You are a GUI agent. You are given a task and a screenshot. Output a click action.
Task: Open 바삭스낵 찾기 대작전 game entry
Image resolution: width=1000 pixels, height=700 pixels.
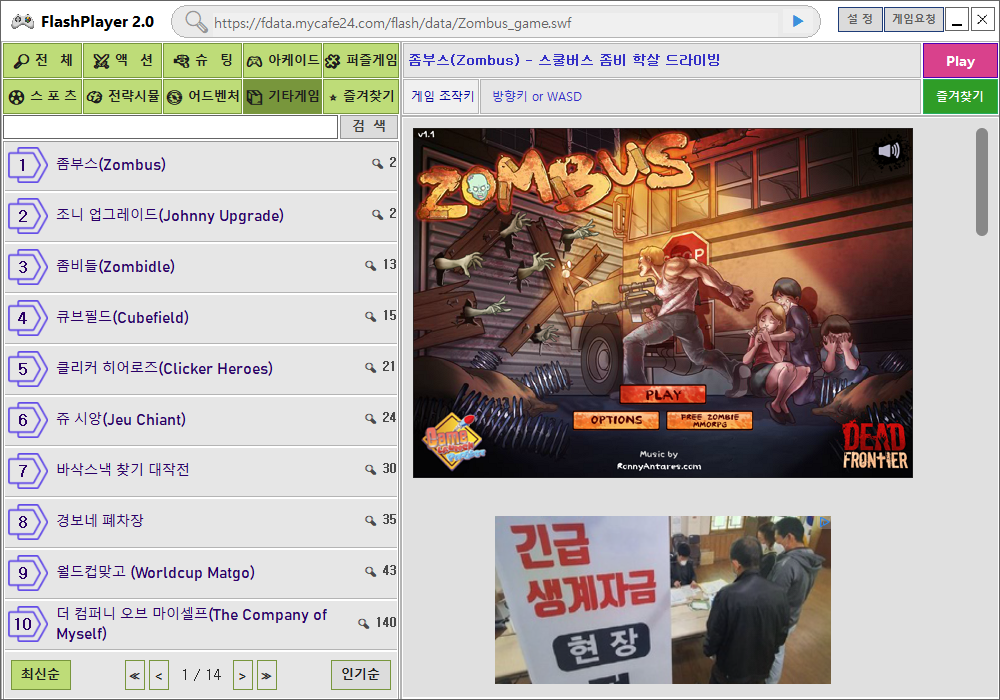click(x=201, y=471)
